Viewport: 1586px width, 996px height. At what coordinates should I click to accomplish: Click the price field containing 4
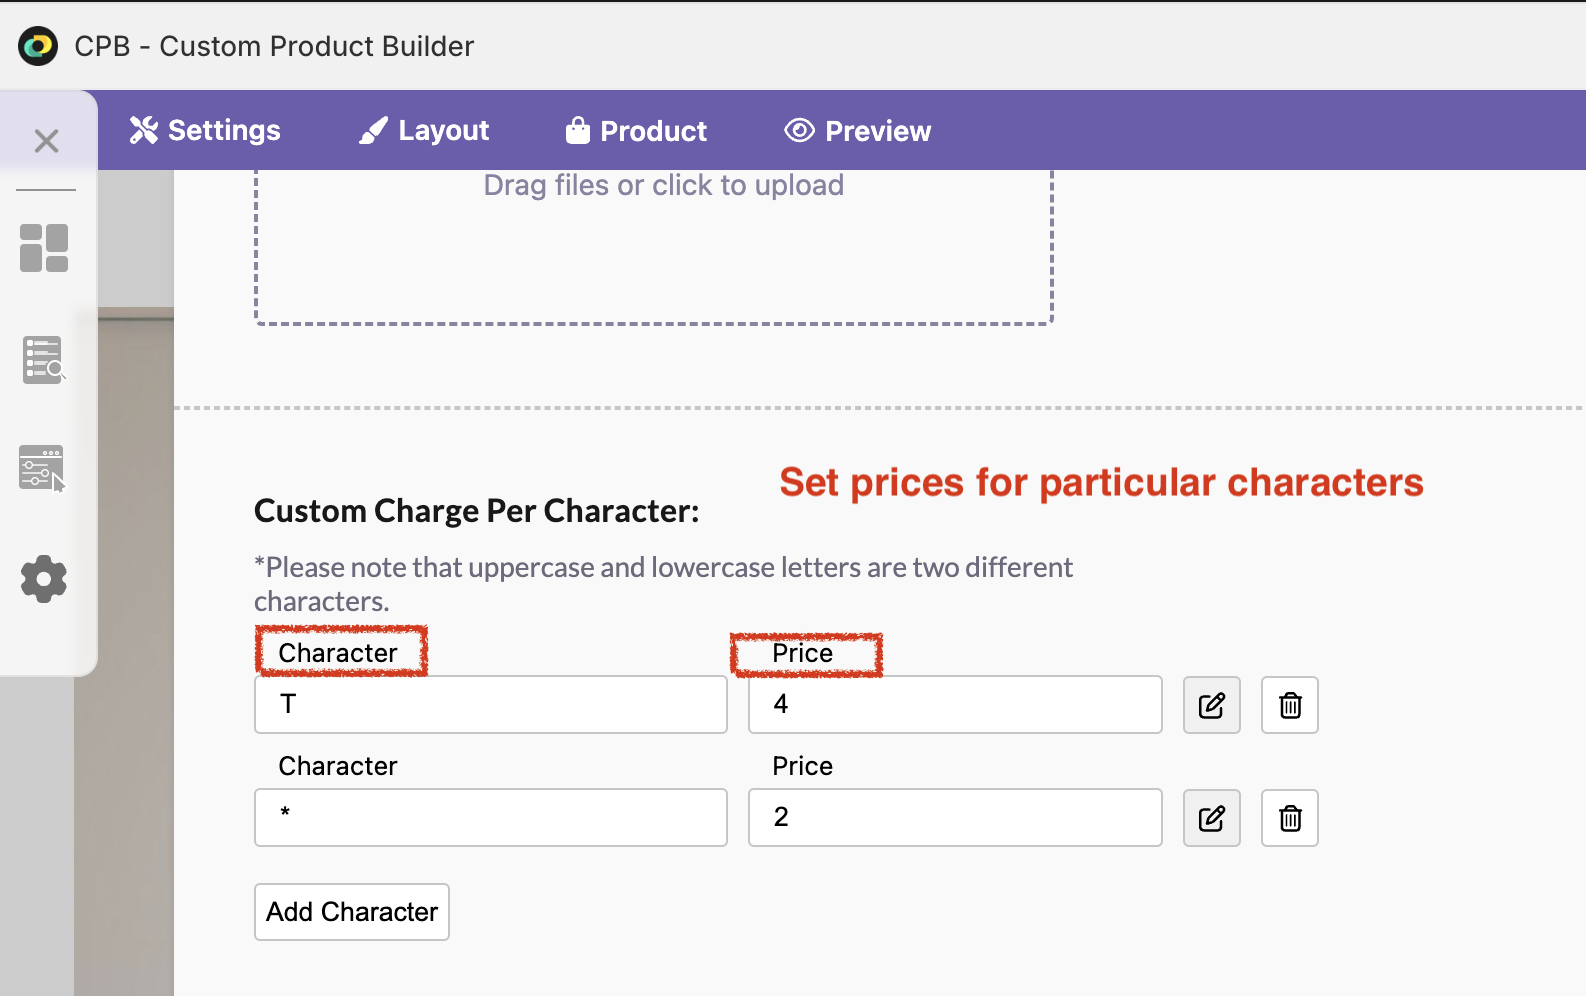click(954, 705)
